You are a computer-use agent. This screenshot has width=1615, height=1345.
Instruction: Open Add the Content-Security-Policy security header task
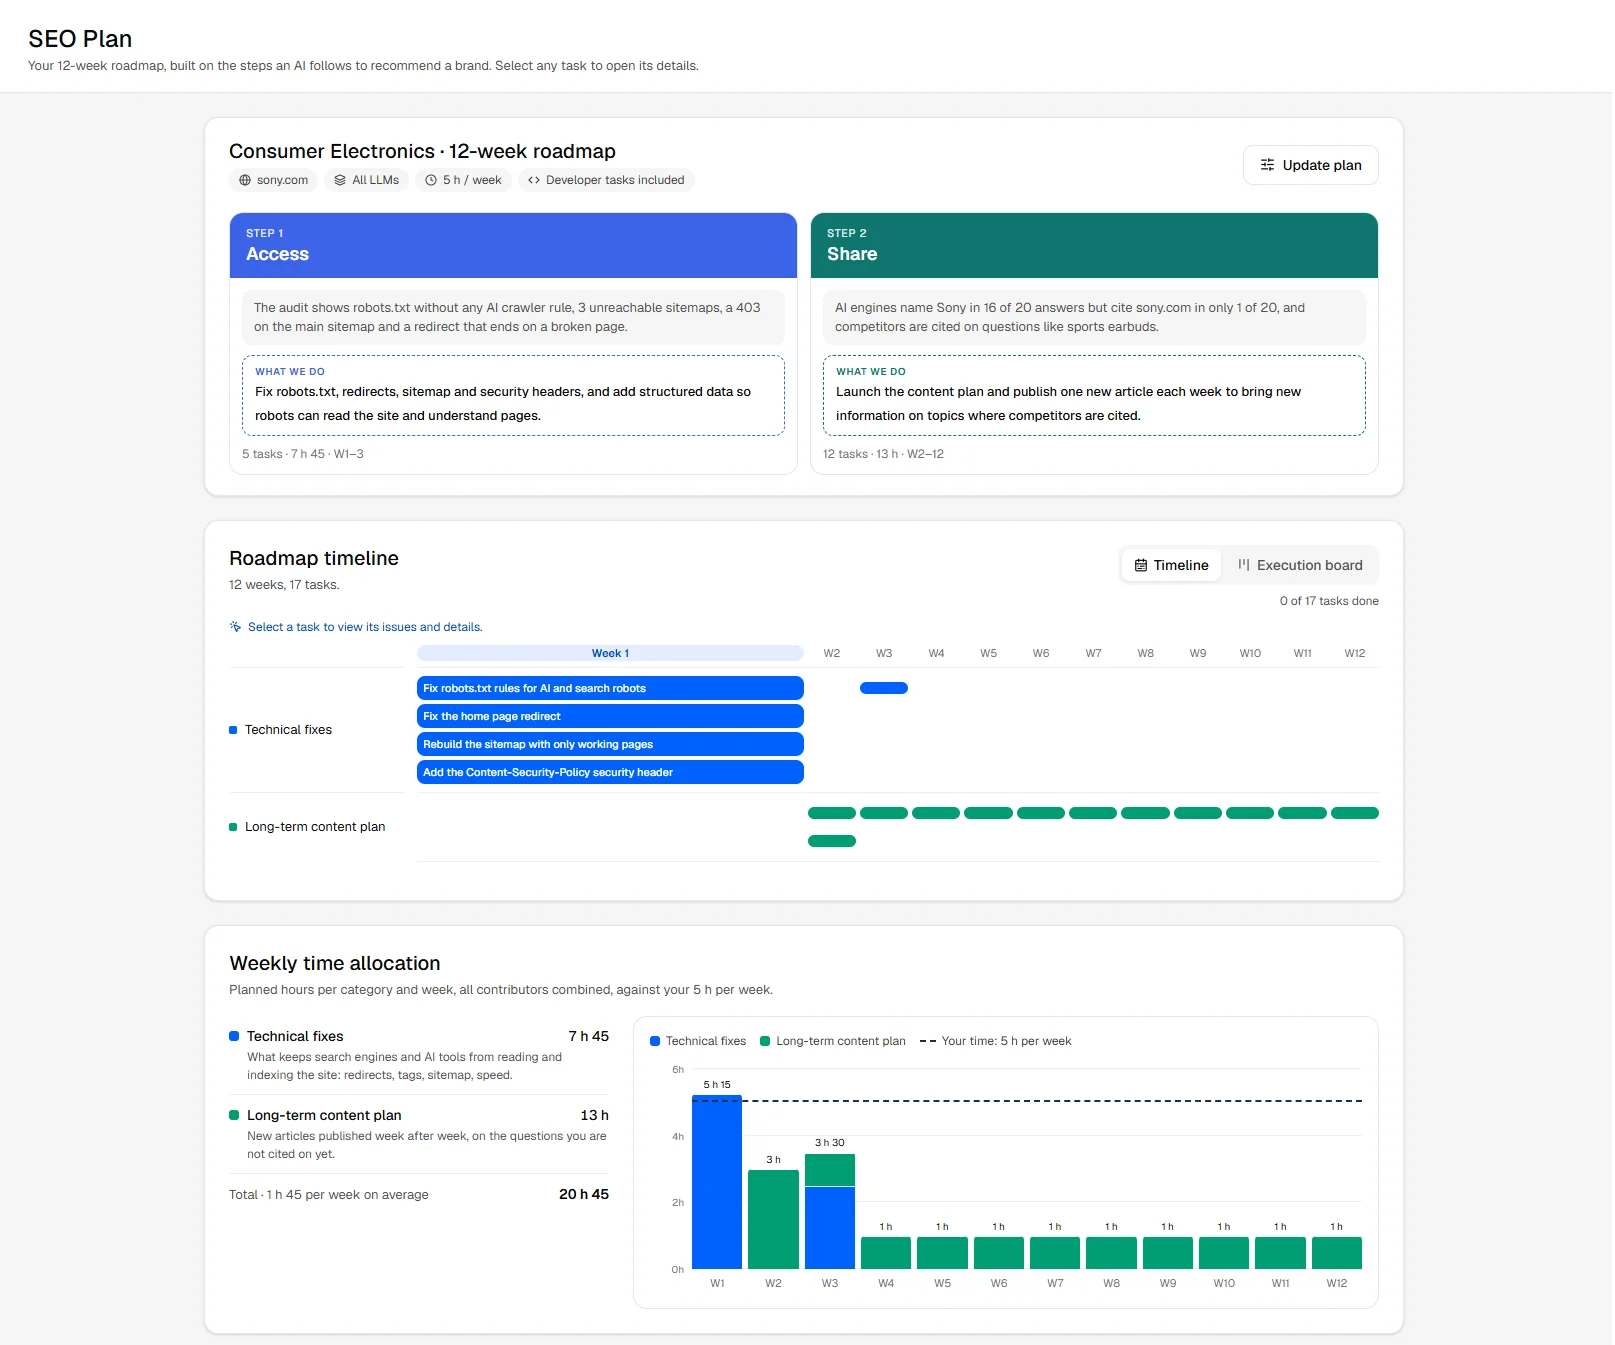(x=610, y=772)
